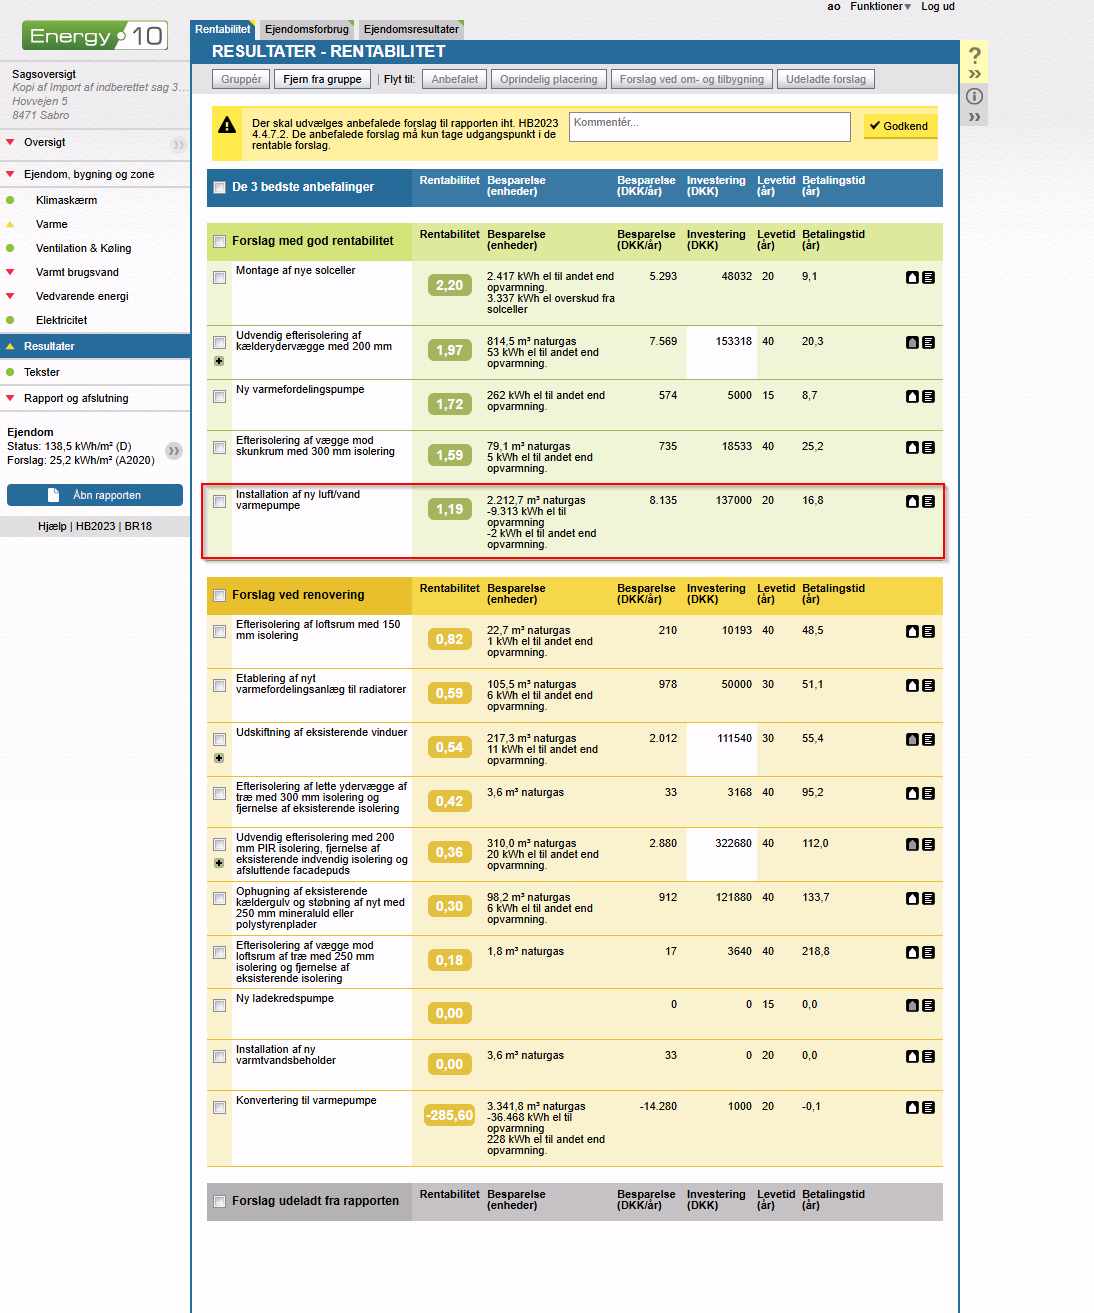Open the Funktioner dropdown menu
The width and height of the screenshot is (1094, 1313).
880,6
